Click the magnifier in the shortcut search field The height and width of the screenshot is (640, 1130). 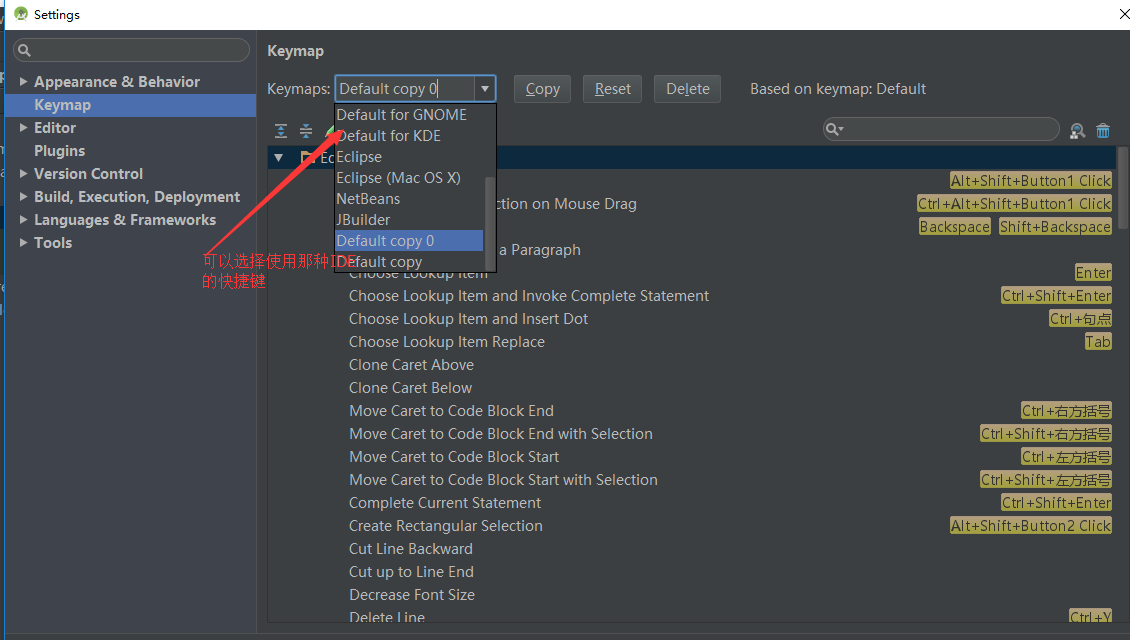coord(834,129)
